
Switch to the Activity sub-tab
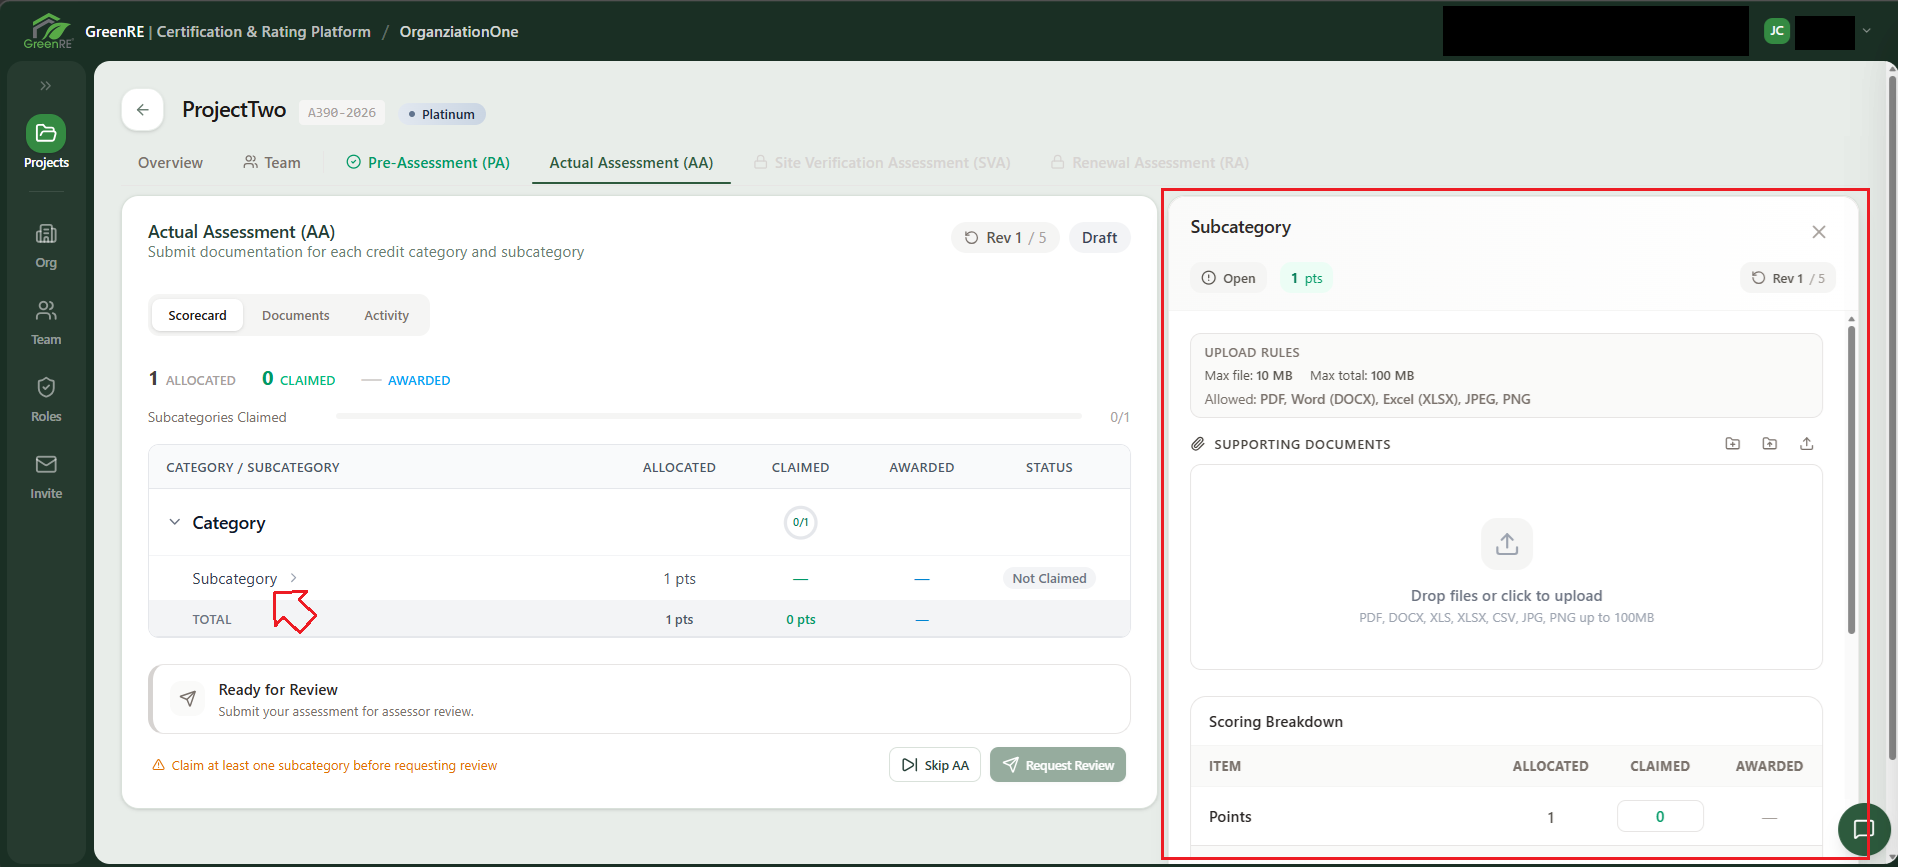pyautogui.click(x=386, y=315)
